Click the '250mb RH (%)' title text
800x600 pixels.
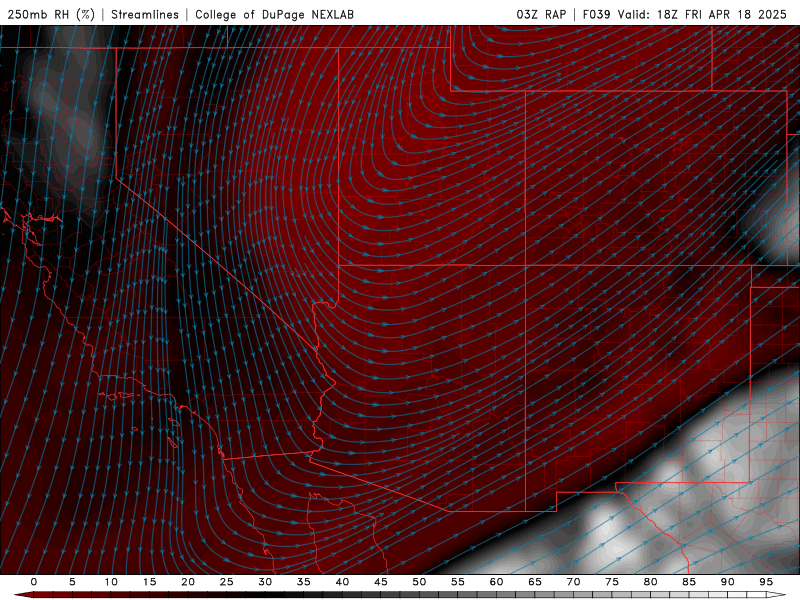pyautogui.click(x=51, y=14)
